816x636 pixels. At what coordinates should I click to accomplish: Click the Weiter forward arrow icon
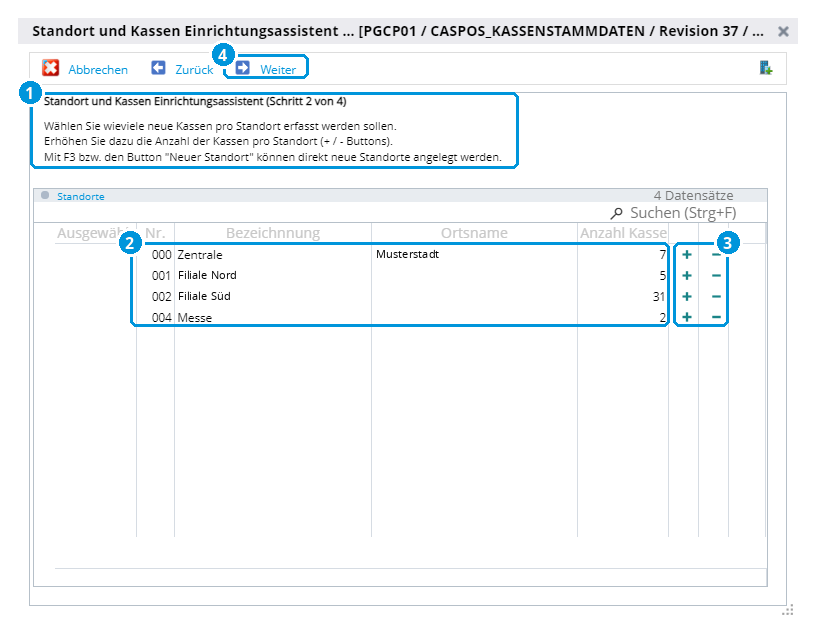(x=243, y=68)
